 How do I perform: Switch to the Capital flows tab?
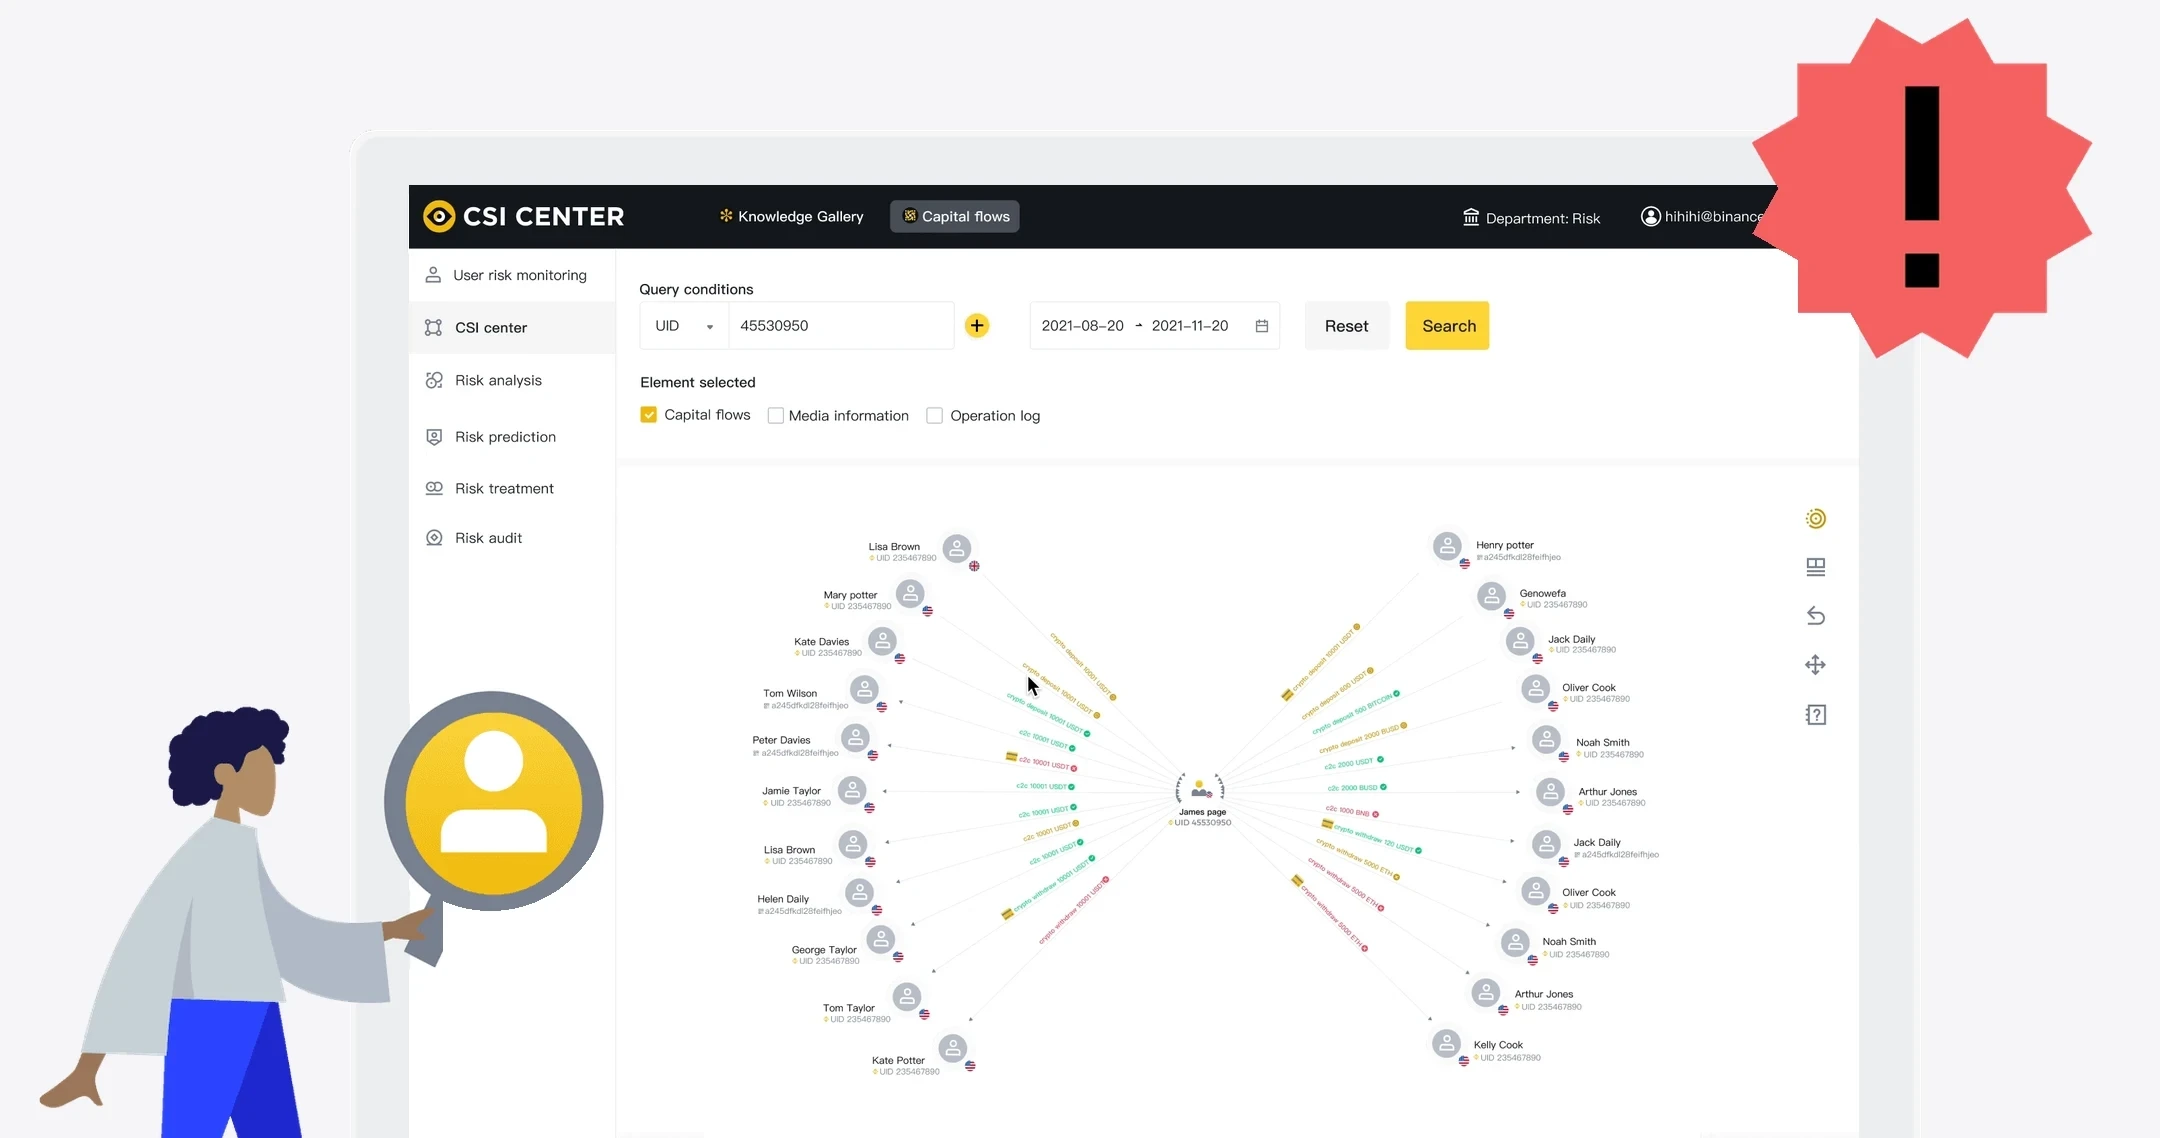(x=955, y=216)
